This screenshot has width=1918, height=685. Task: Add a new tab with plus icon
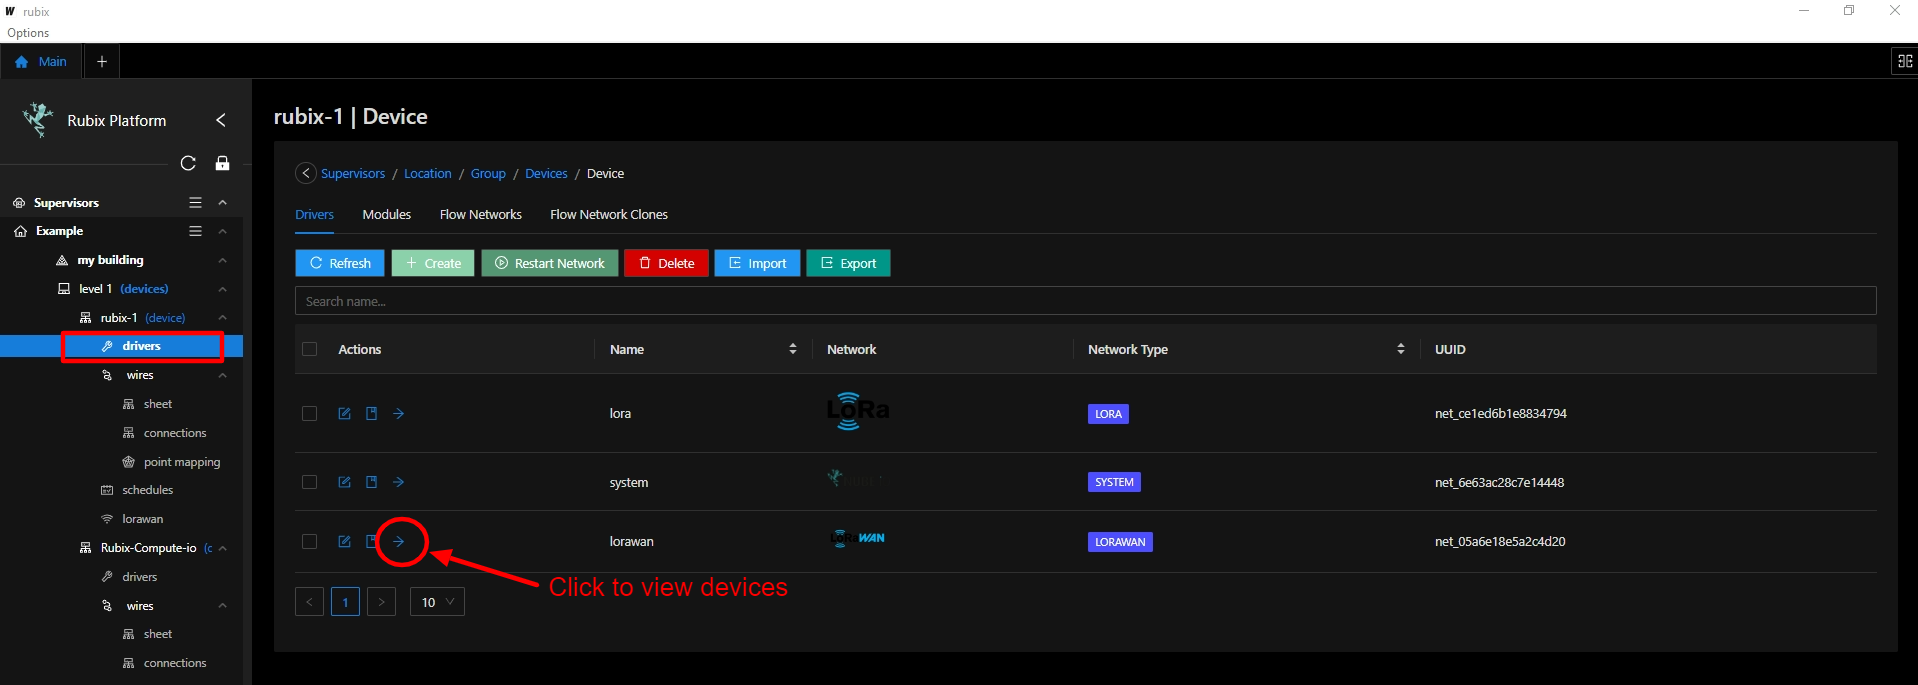click(102, 61)
